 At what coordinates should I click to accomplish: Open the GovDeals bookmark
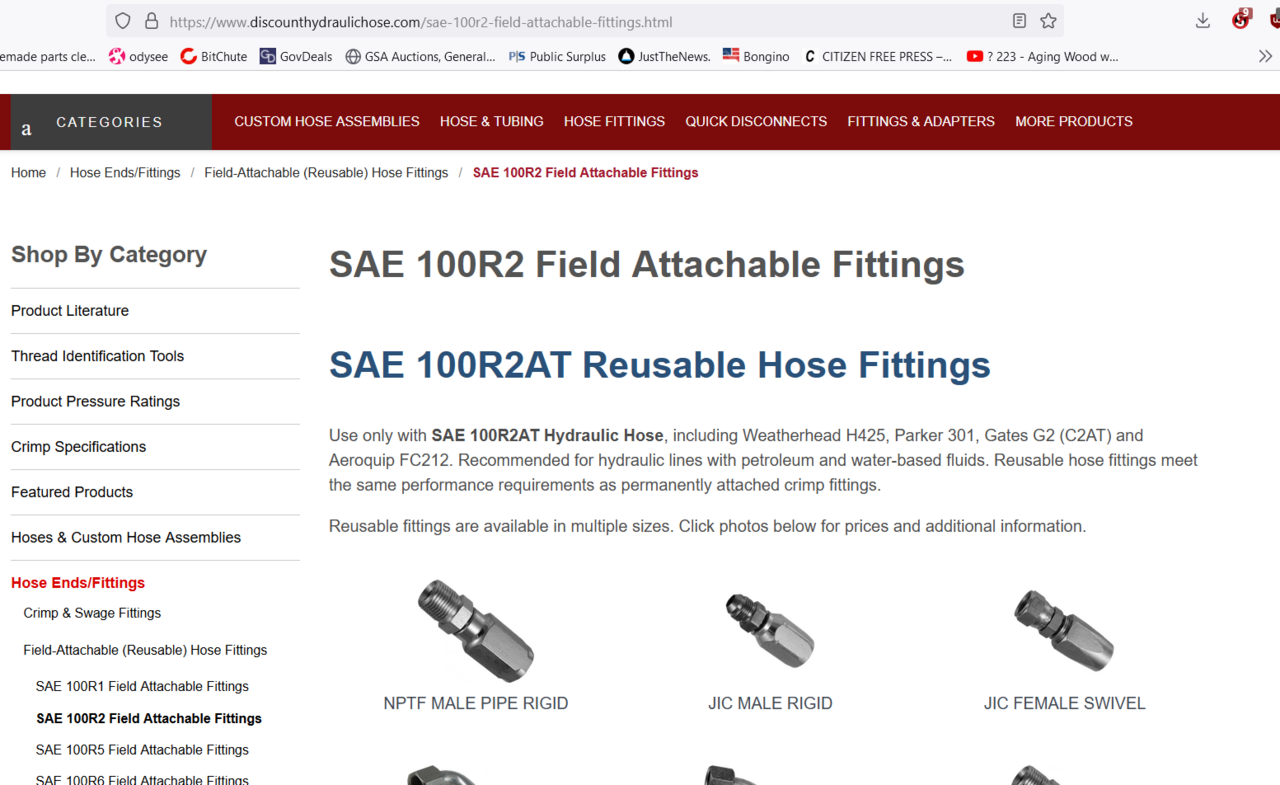point(296,57)
